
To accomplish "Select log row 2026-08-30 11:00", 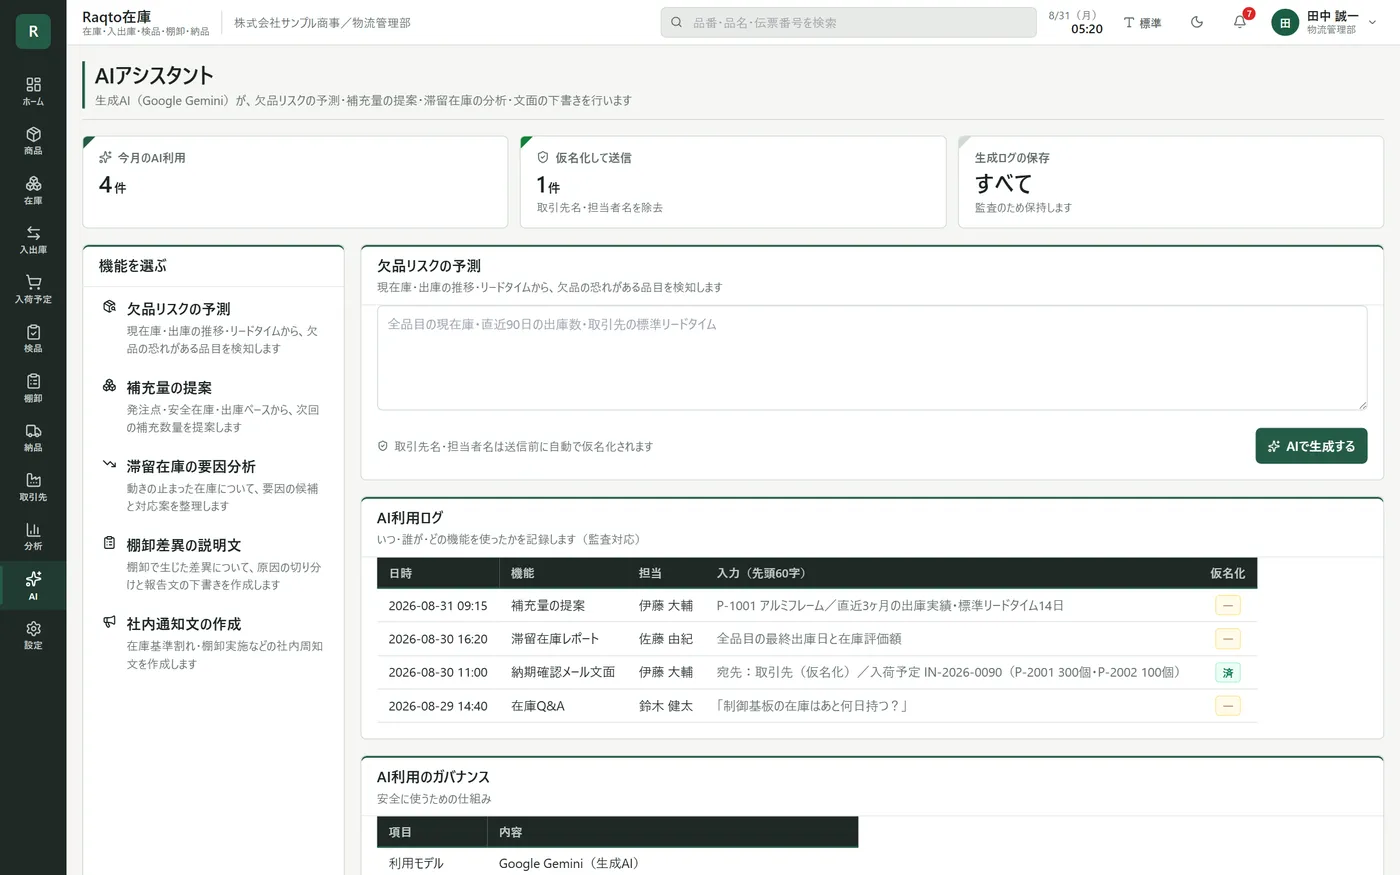I will coord(817,672).
